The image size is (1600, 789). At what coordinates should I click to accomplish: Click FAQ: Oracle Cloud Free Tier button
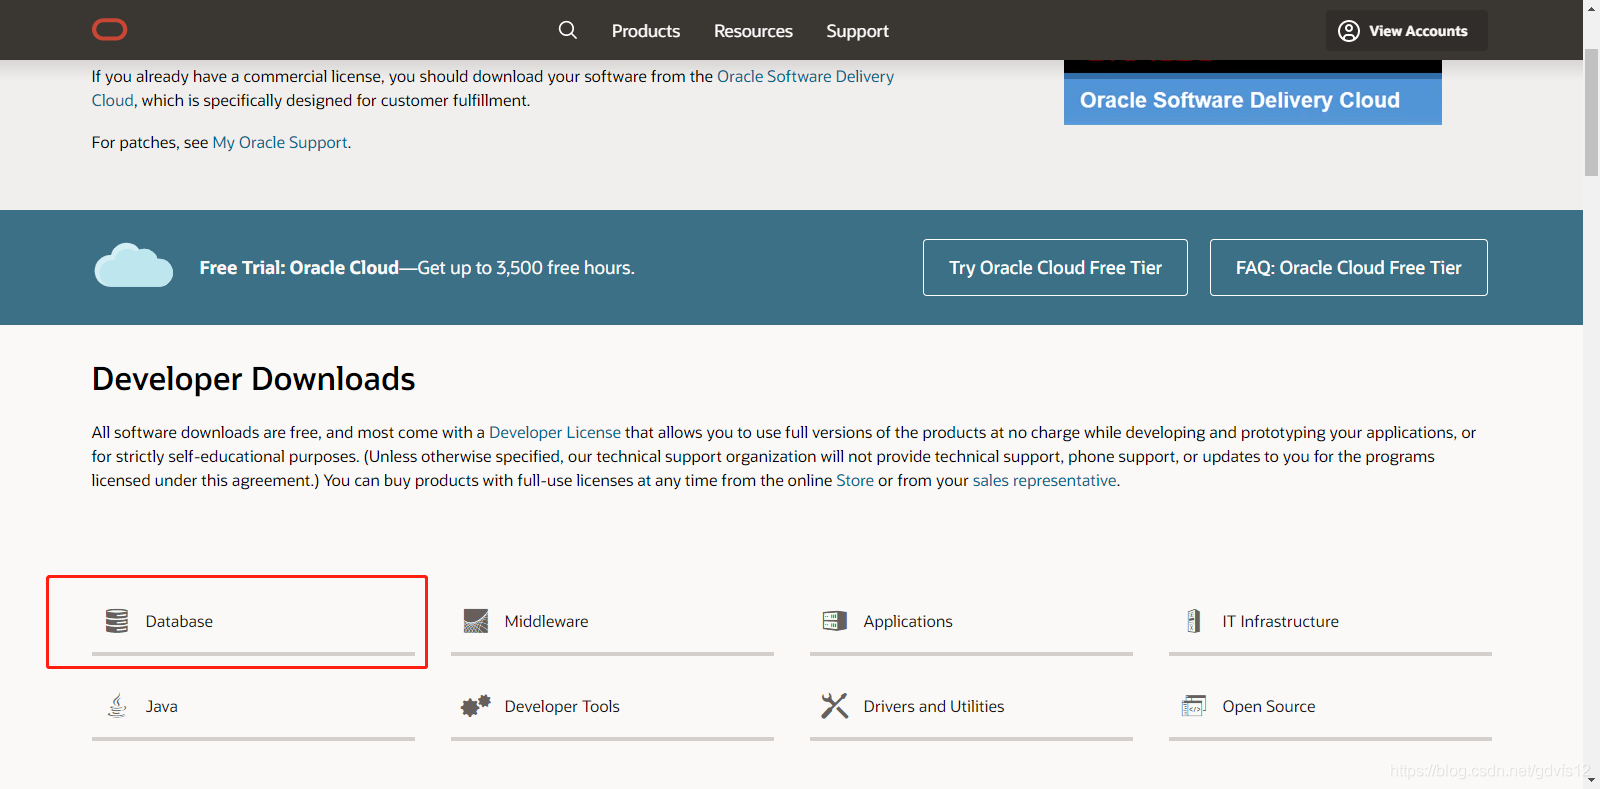1349,267
